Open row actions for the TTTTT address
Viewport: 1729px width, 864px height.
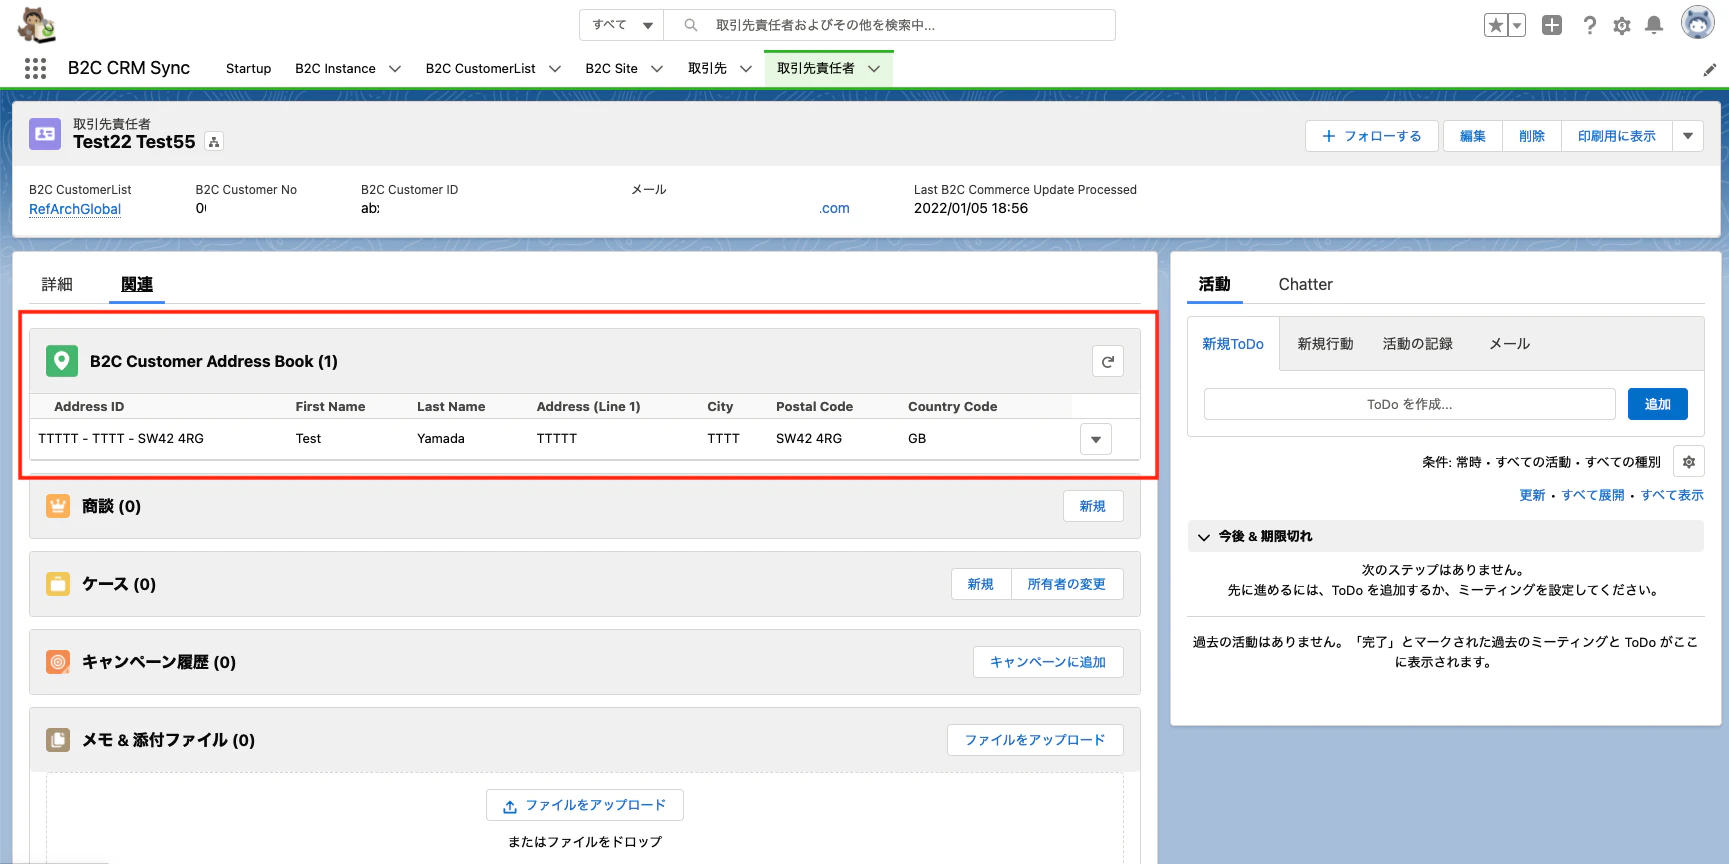[x=1096, y=439]
